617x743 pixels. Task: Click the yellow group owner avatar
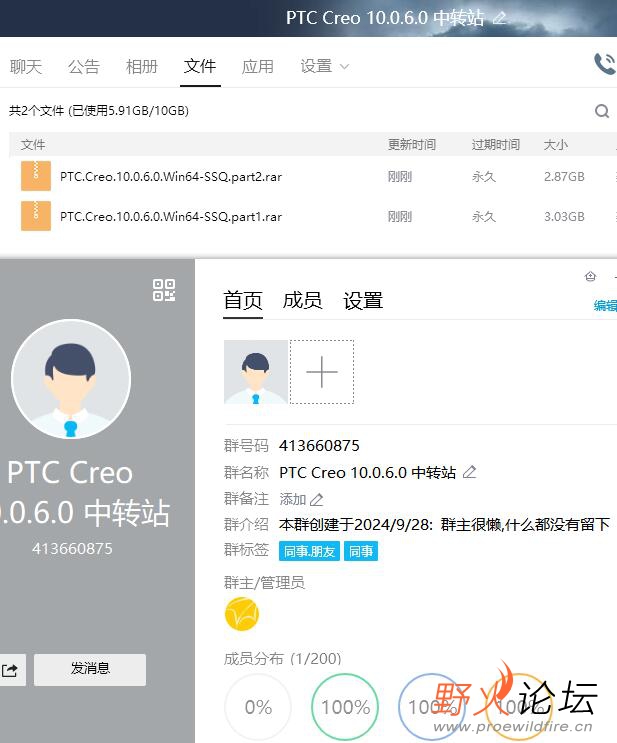[x=242, y=614]
